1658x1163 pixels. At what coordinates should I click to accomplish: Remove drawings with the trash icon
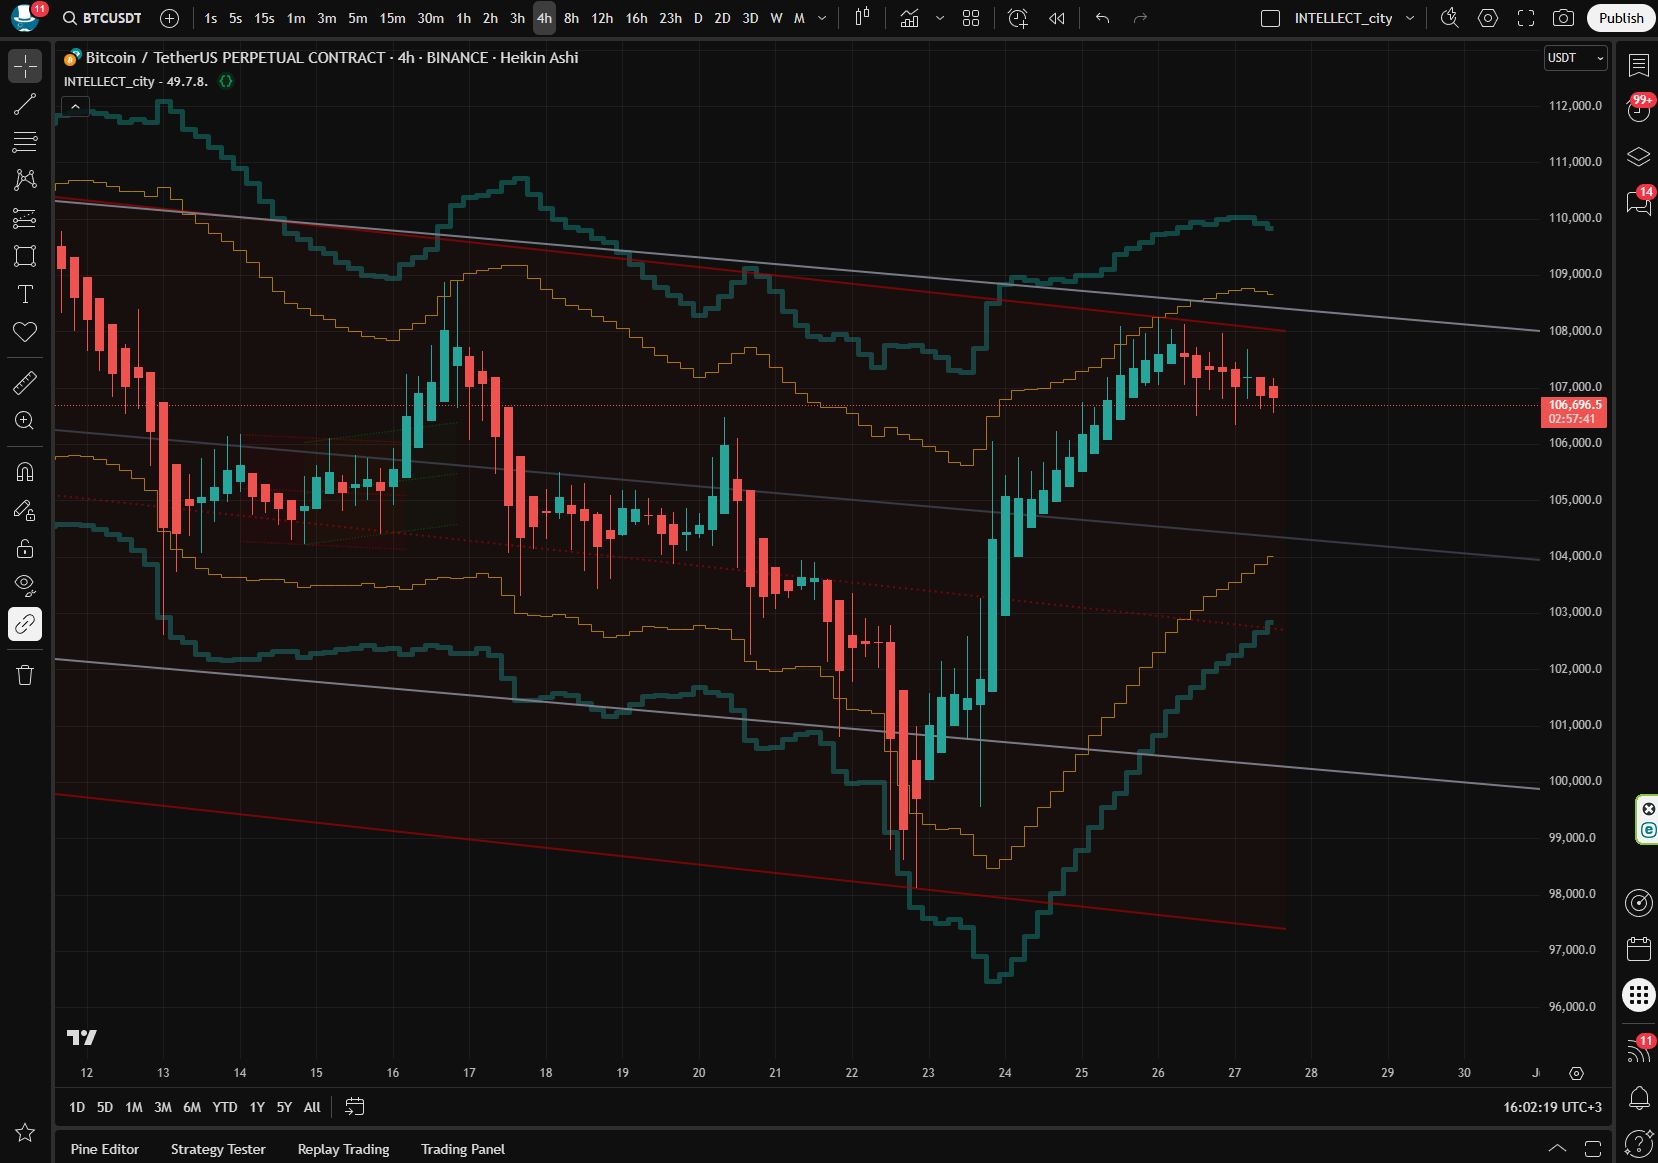tap(25, 675)
